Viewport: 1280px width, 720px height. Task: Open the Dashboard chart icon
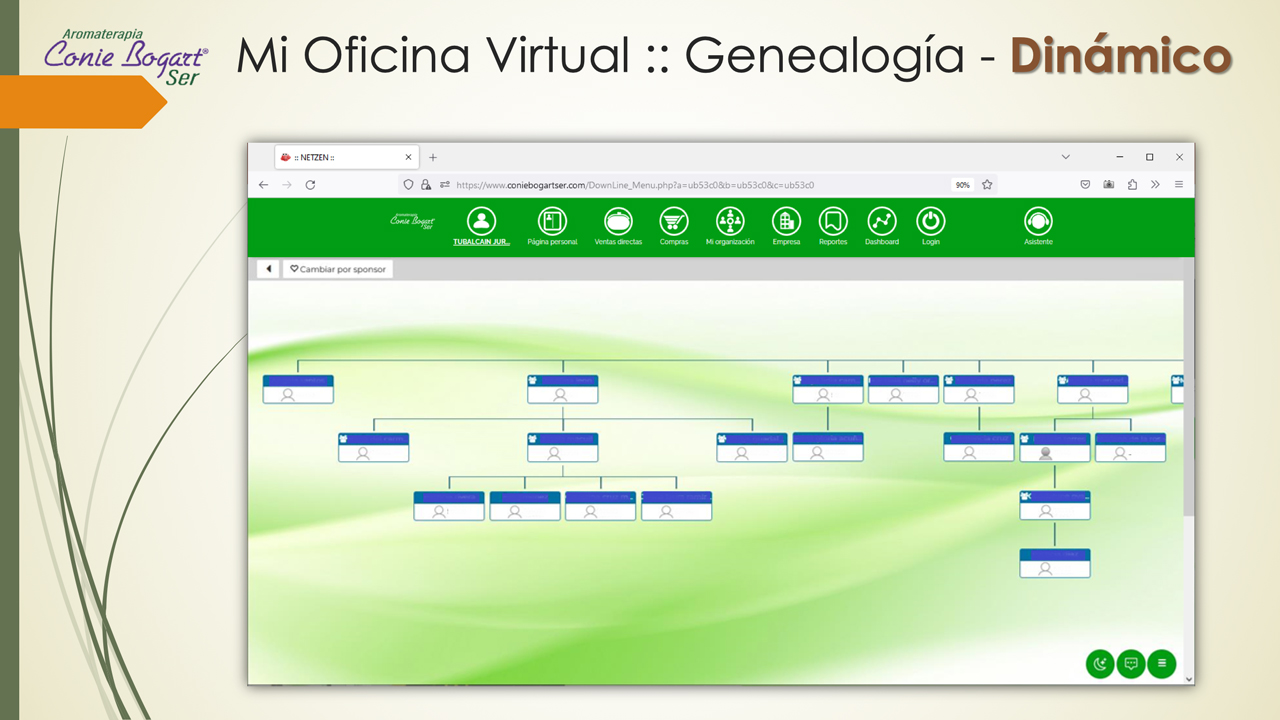(882, 221)
